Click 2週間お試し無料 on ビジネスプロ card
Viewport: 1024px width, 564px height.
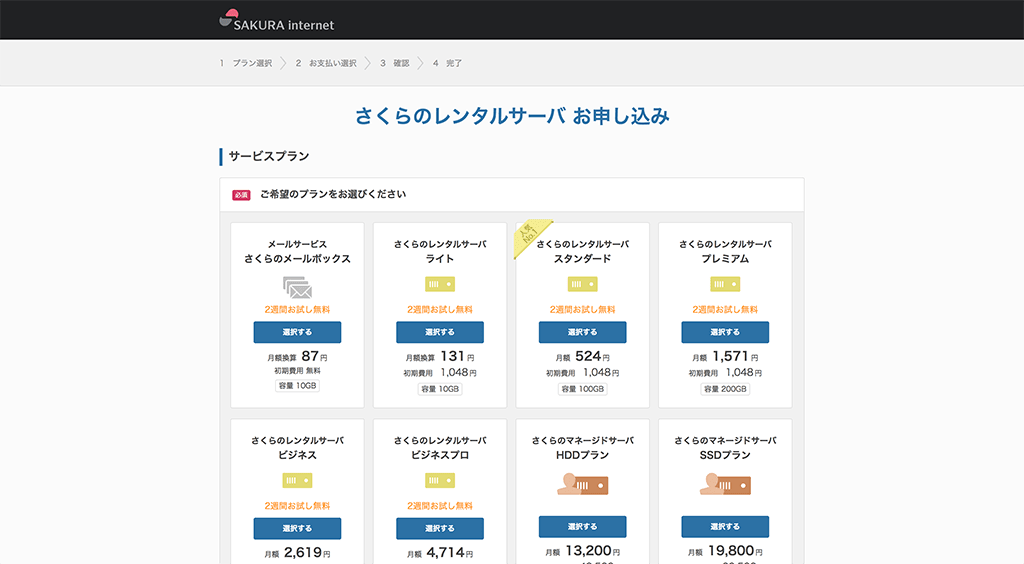440,506
